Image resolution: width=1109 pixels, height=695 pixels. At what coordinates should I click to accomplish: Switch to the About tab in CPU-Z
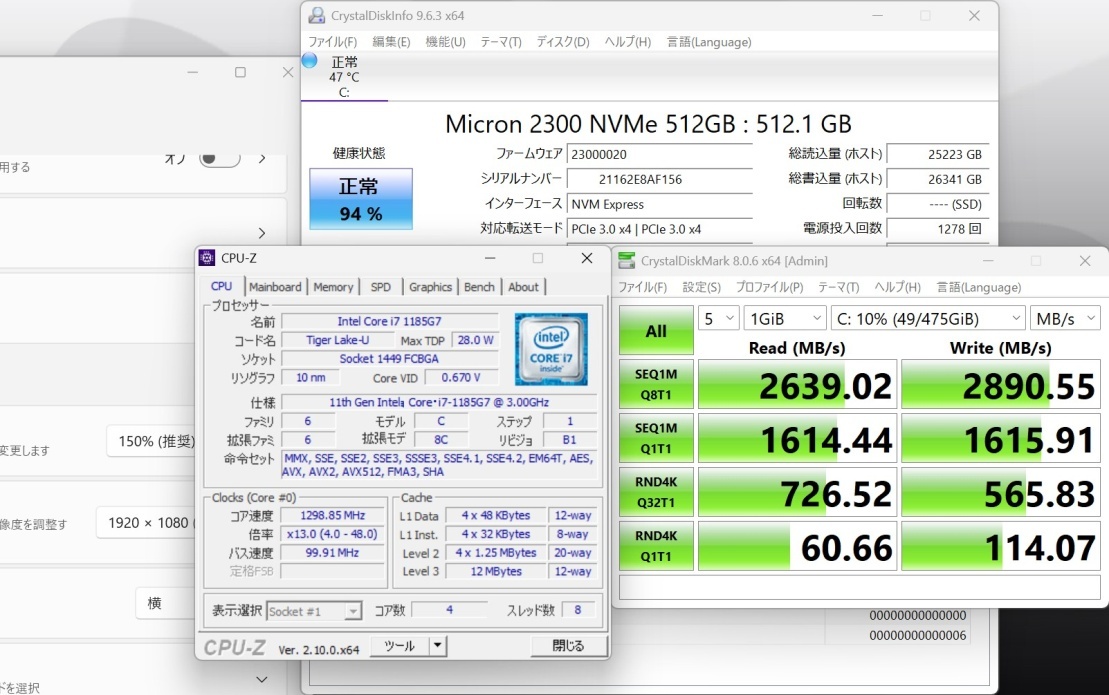(523, 287)
